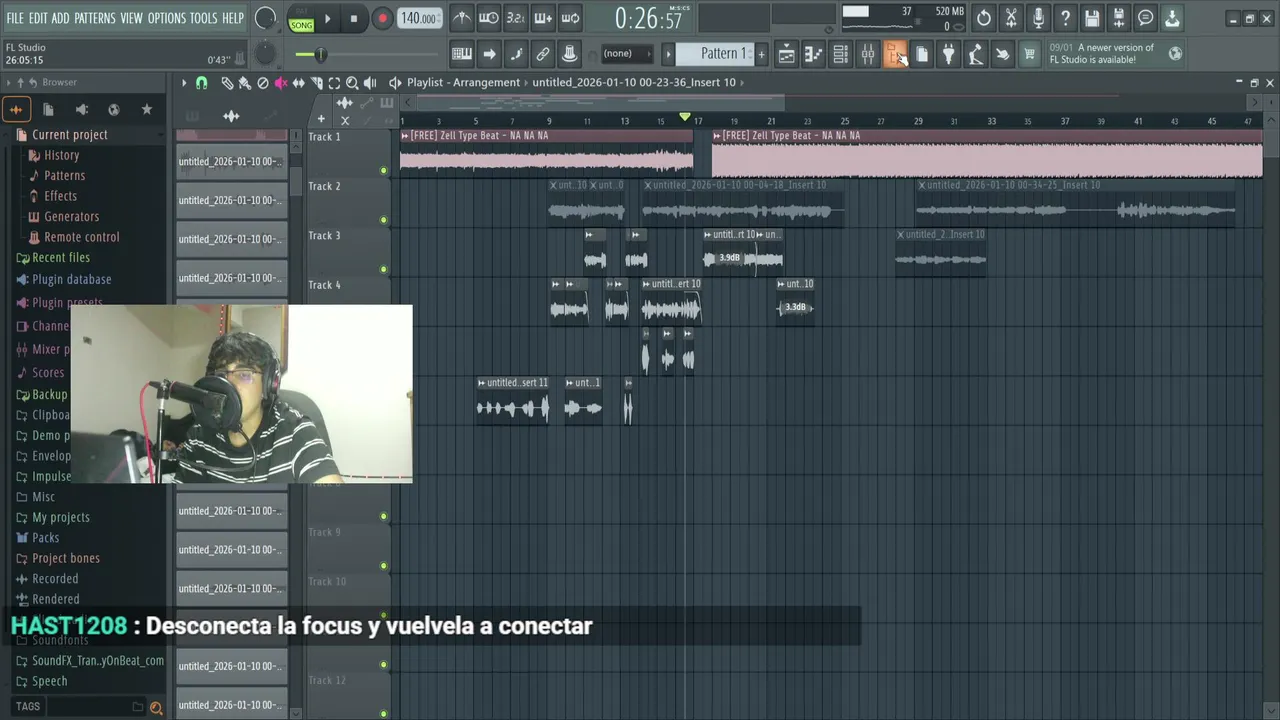Screen dimensions: 1280x720
Task: Select the delete tool in playlist
Action: 263,83
